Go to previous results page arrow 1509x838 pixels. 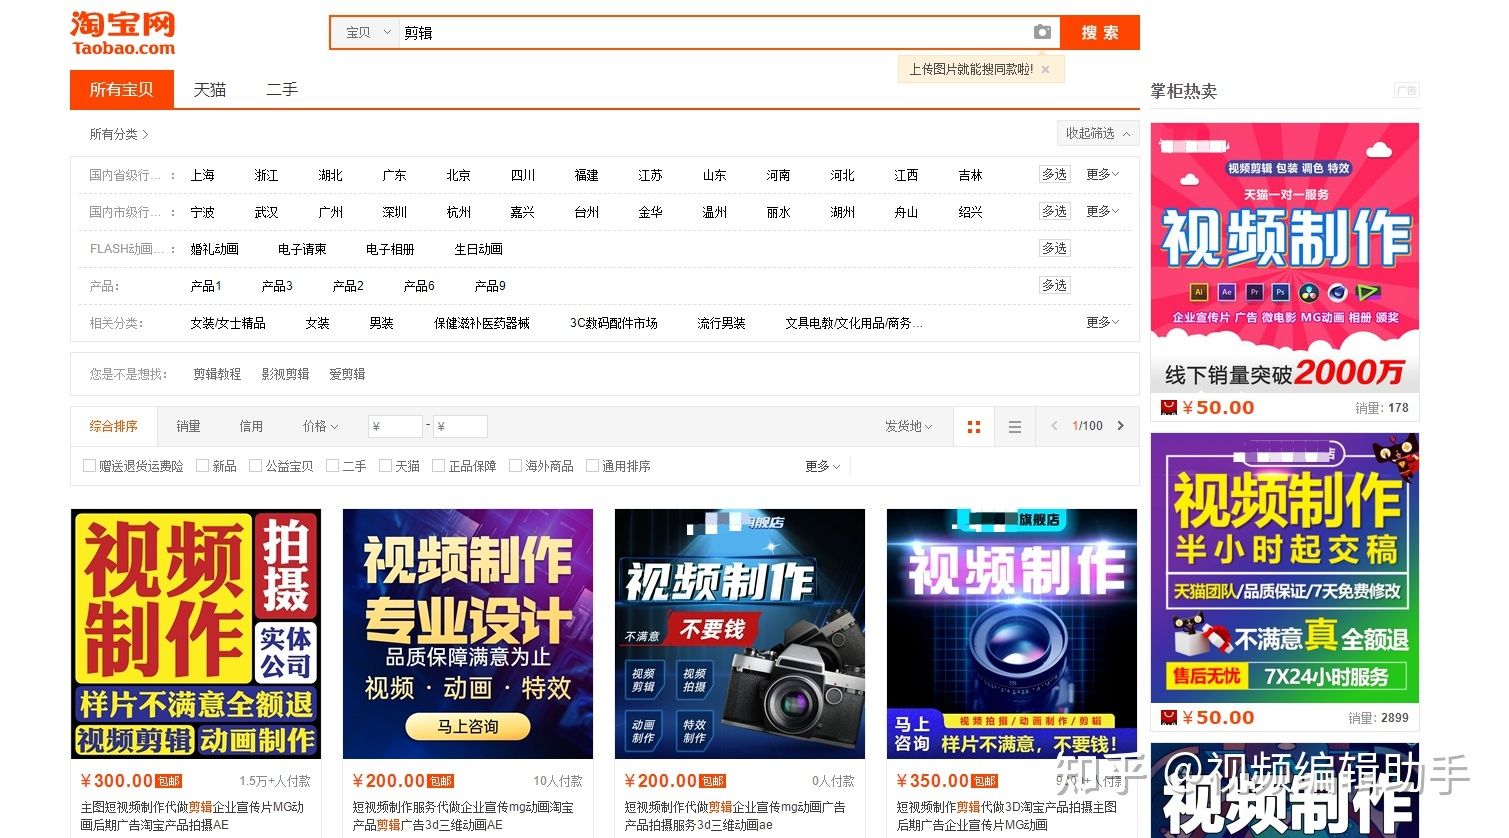[x=1054, y=426]
